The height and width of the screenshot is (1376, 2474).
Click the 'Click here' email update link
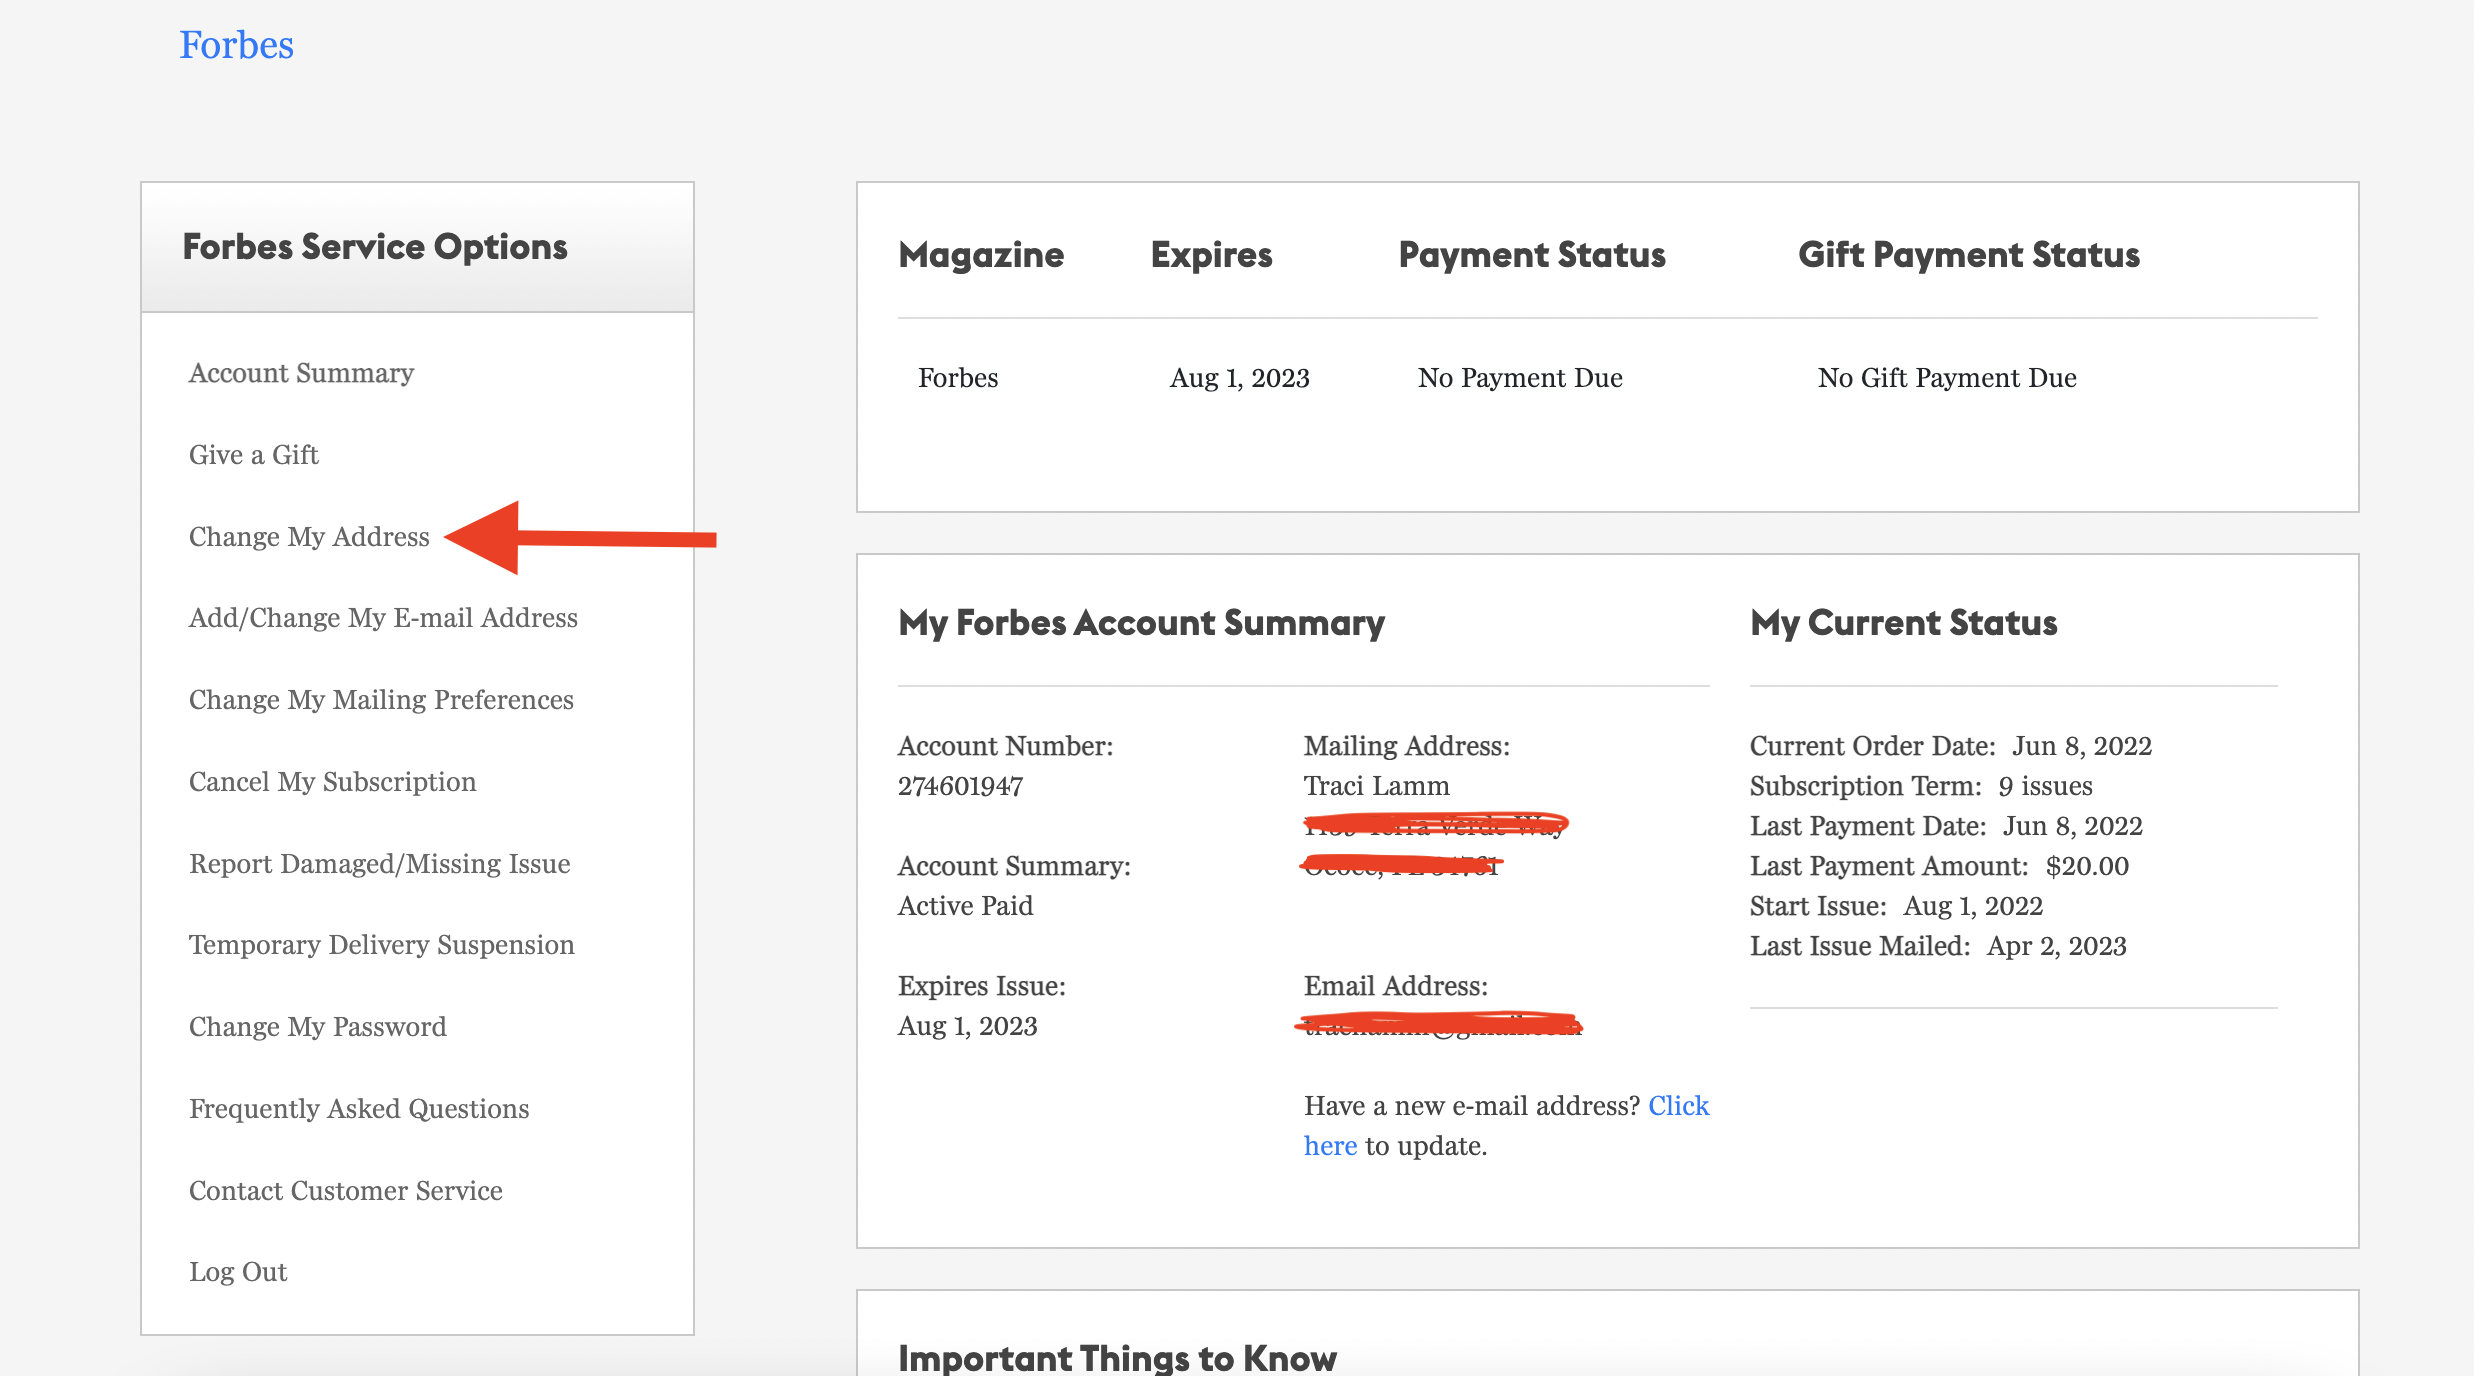tap(1678, 1106)
